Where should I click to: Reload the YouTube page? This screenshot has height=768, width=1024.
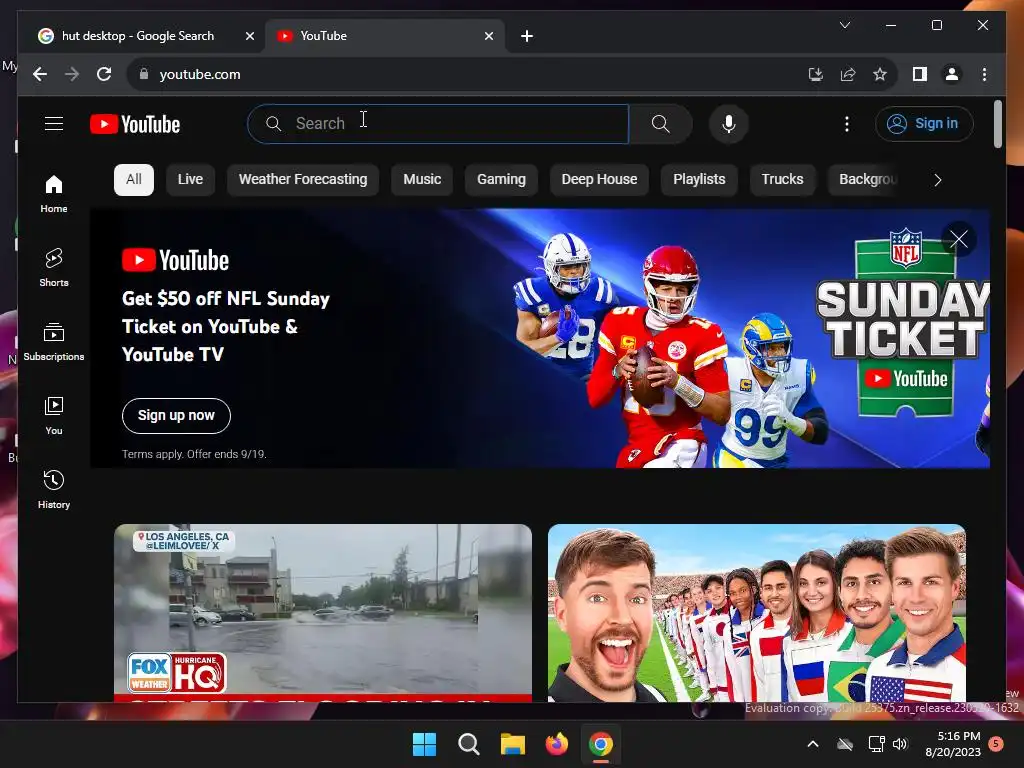(104, 74)
